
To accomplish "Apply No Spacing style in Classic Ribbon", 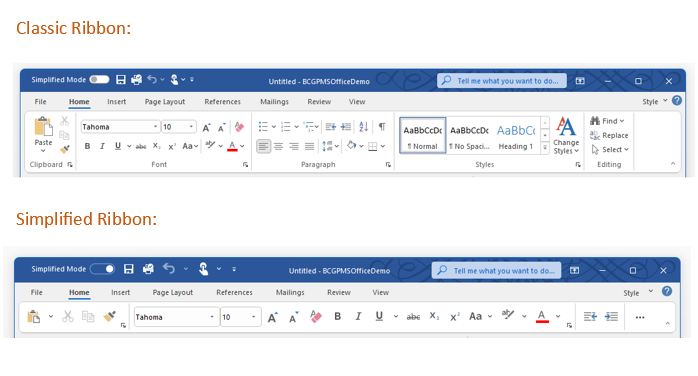I will tap(469, 136).
